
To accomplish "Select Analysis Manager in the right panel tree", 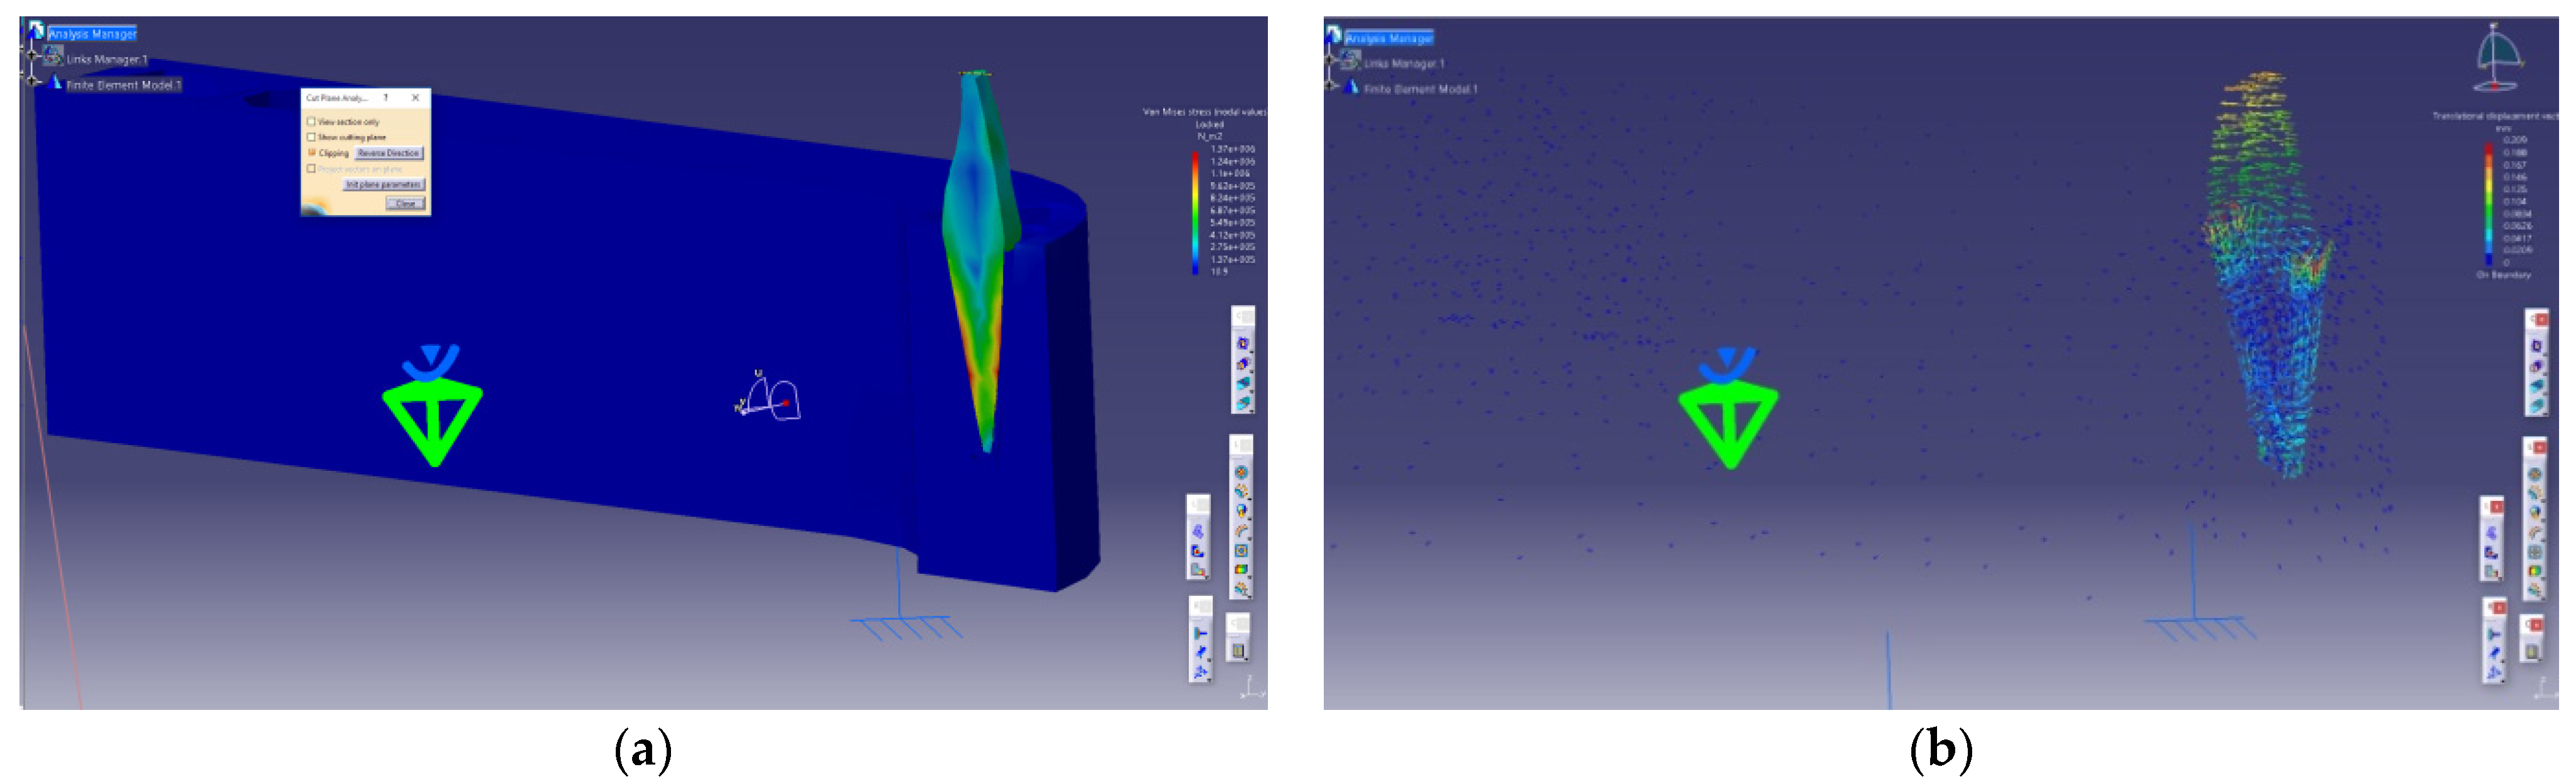I will pos(1389,38).
